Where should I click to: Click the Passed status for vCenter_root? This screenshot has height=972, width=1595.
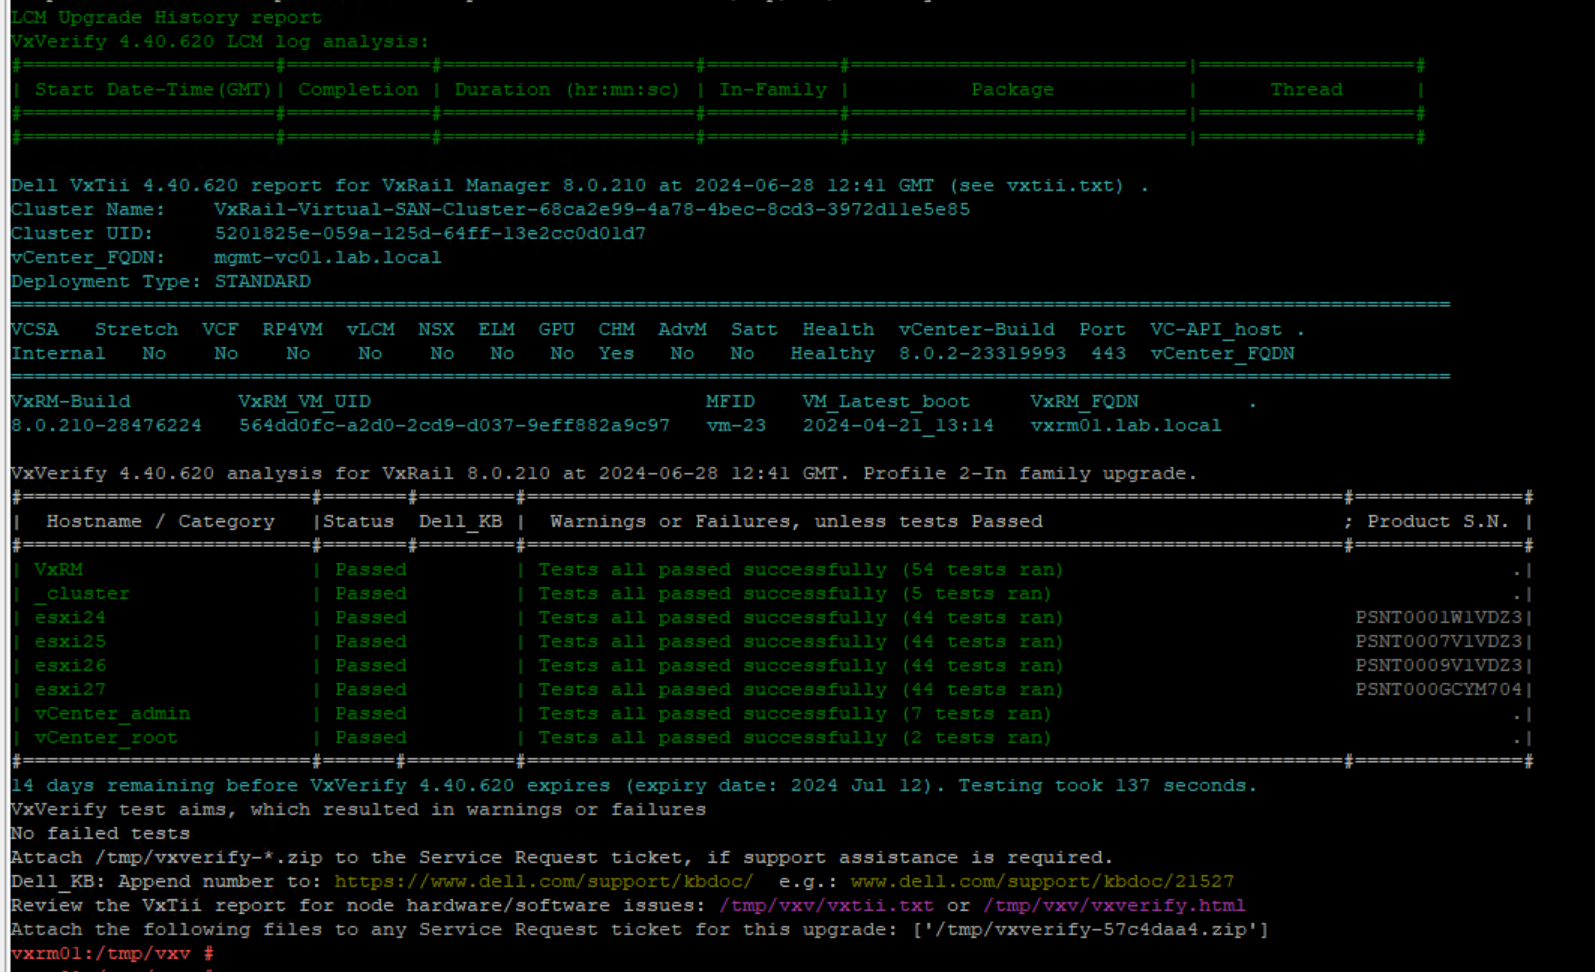point(370,737)
